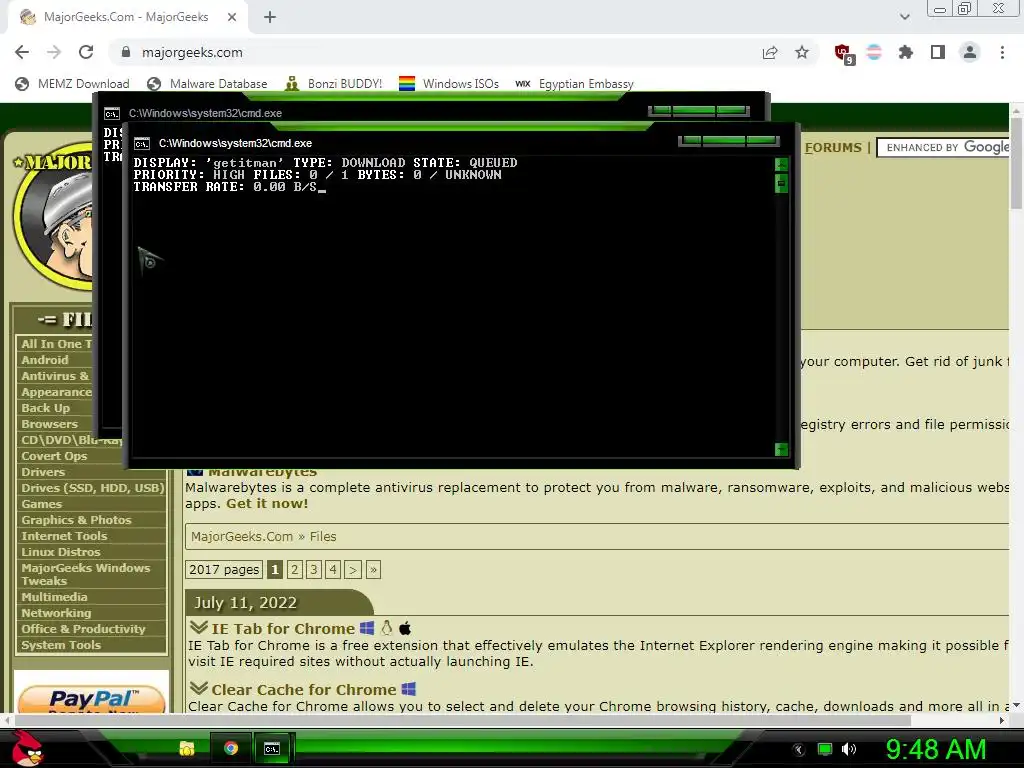Open the Chrome profile avatar
Image resolution: width=1024 pixels, height=768 pixels.
(x=970, y=52)
